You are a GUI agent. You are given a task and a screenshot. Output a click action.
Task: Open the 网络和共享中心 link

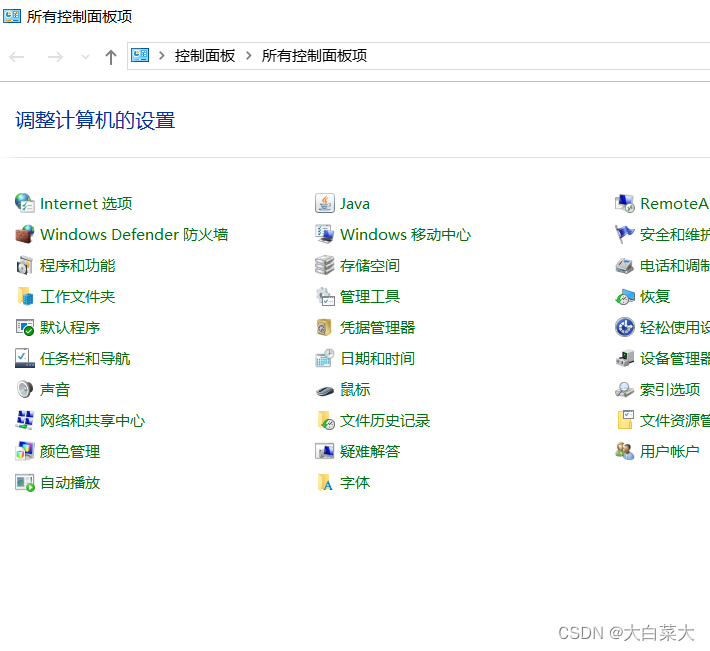click(x=92, y=421)
